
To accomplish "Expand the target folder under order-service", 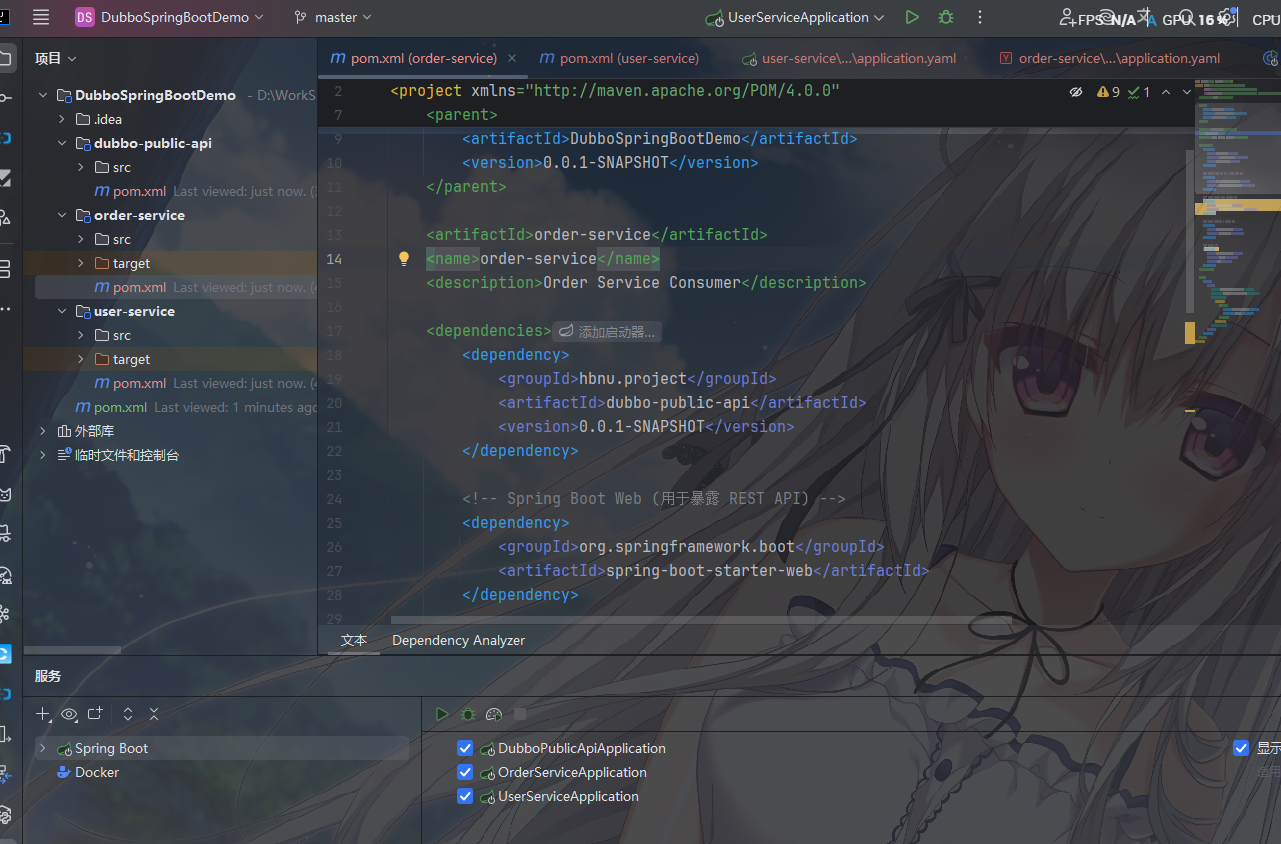I will (x=81, y=263).
